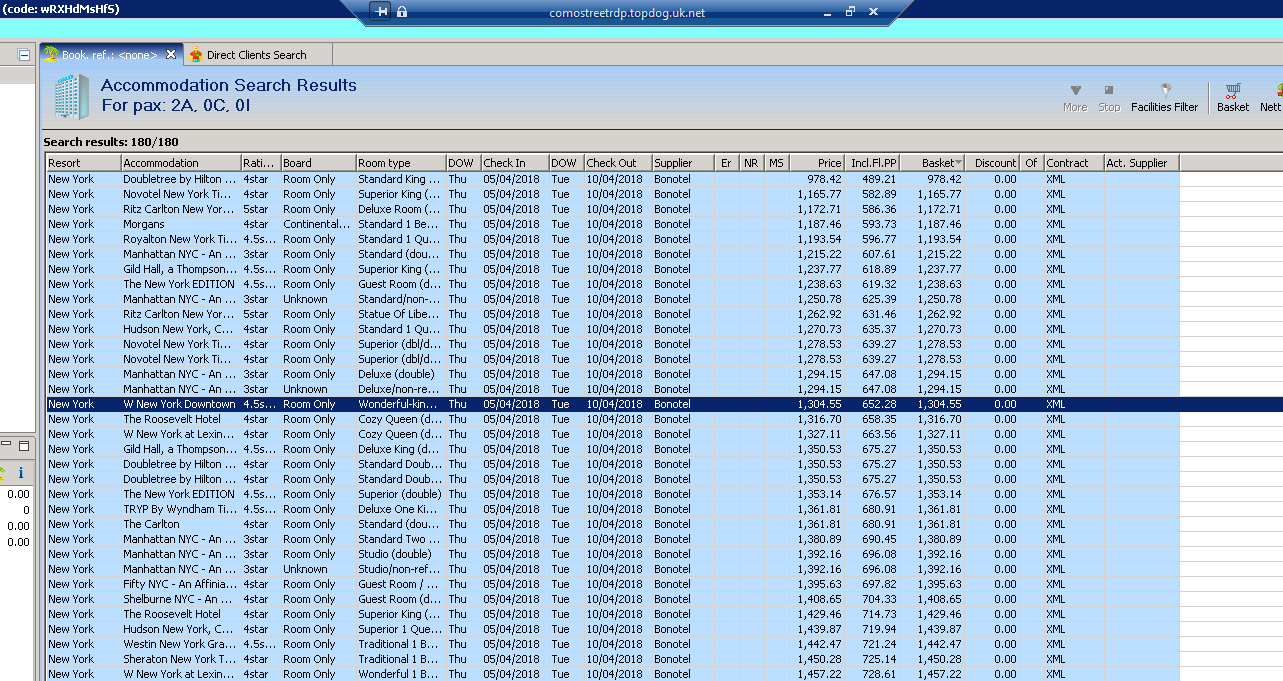This screenshot has width=1283, height=681.
Task: Click the MS column header
Action: (x=777, y=163)
